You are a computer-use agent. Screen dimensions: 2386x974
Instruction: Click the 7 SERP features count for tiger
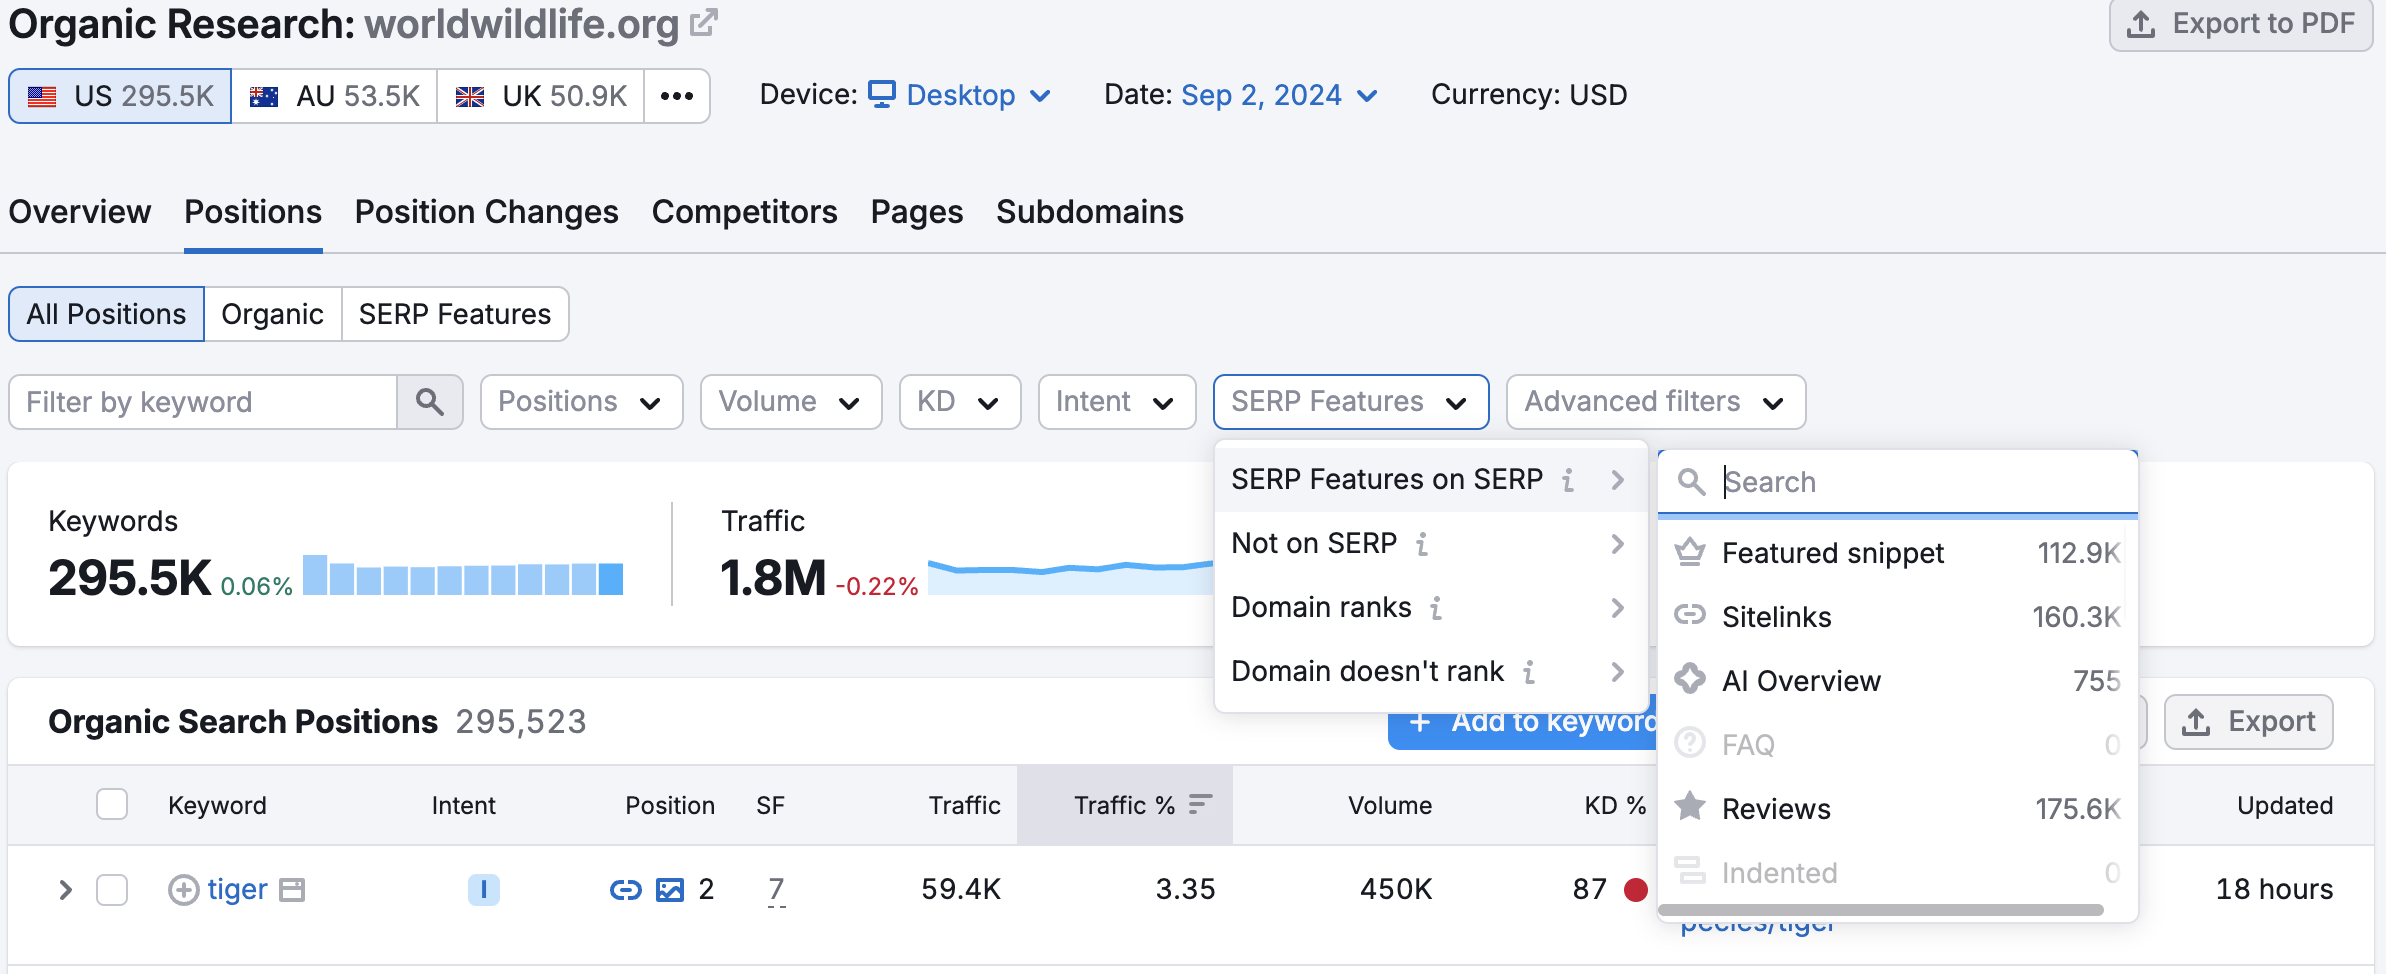tap(776, 889)
